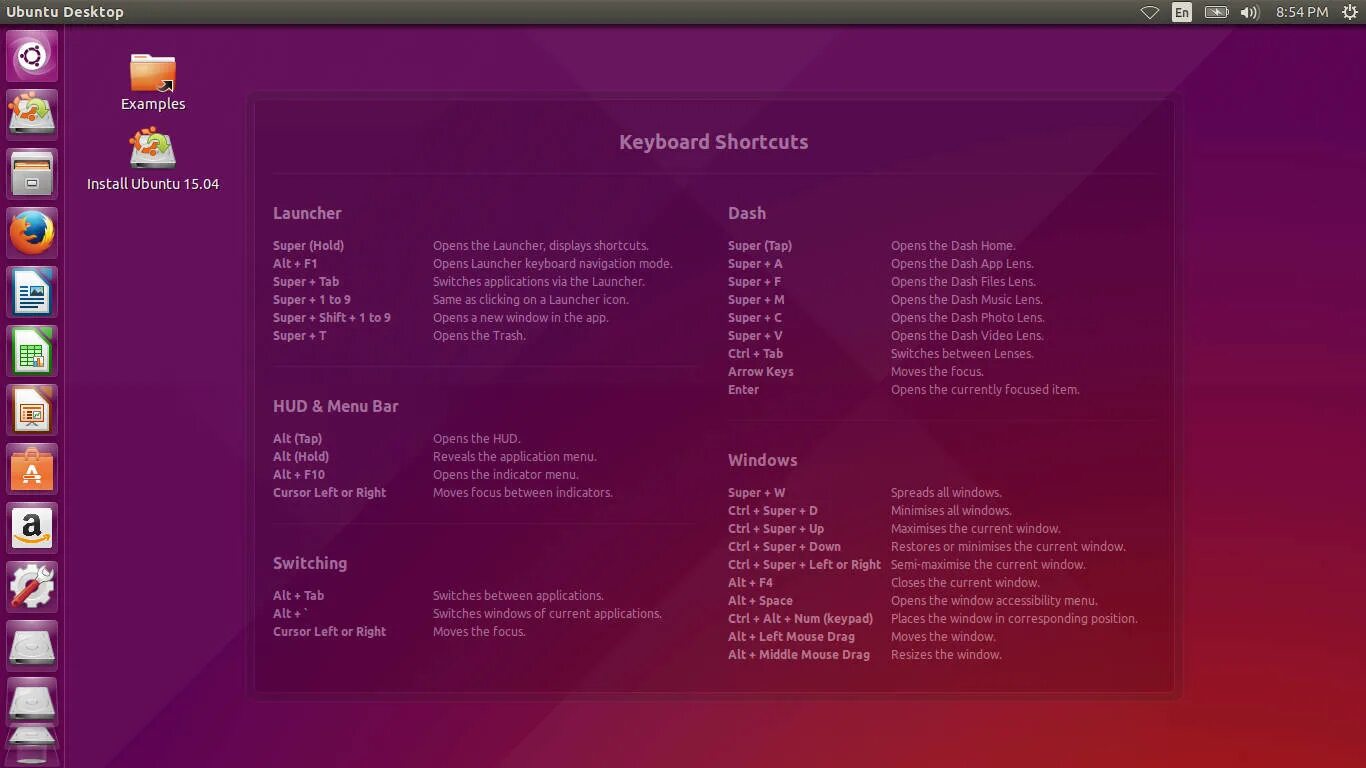This screenshot has height=768, width=1366.
Task: Click the Super + F shortcut text
Action: [x=755, y=282]
